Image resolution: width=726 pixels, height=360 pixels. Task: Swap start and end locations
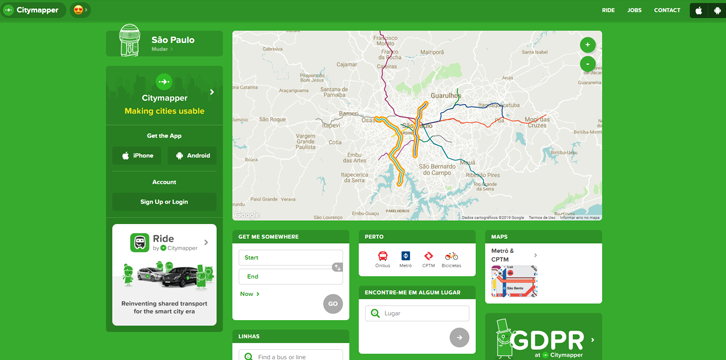[x=338, y=267]
